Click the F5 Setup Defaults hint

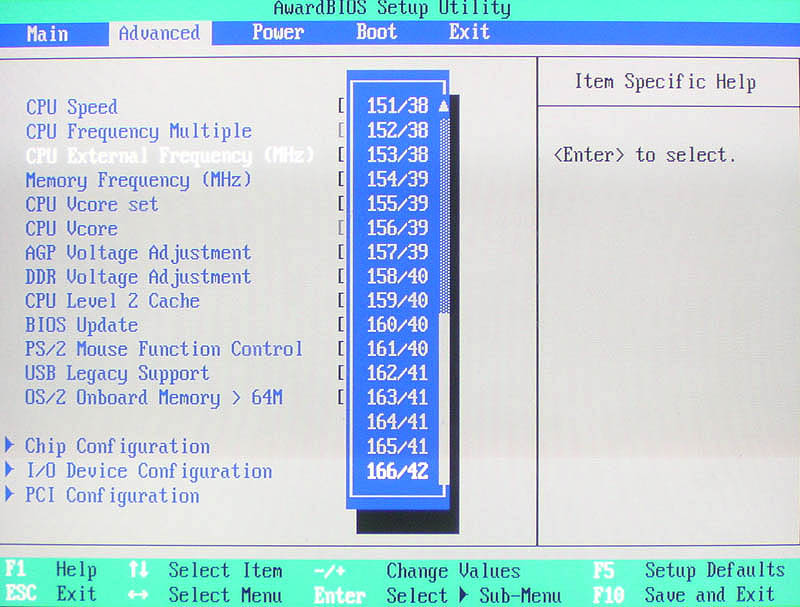pyautogui.click(x=688, y=571)
